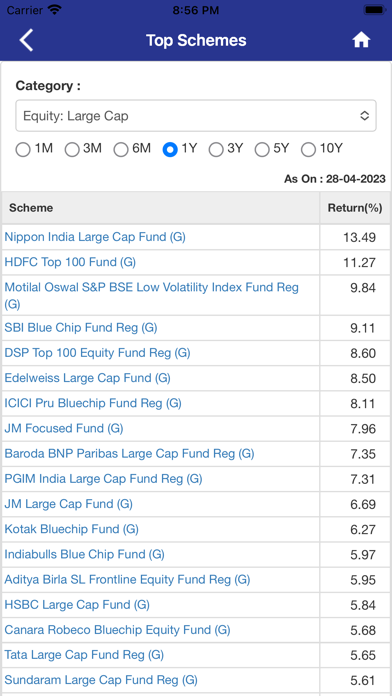Click the 7.96 return value
This screenshot has height=696, width=392.
pos(363,429)
